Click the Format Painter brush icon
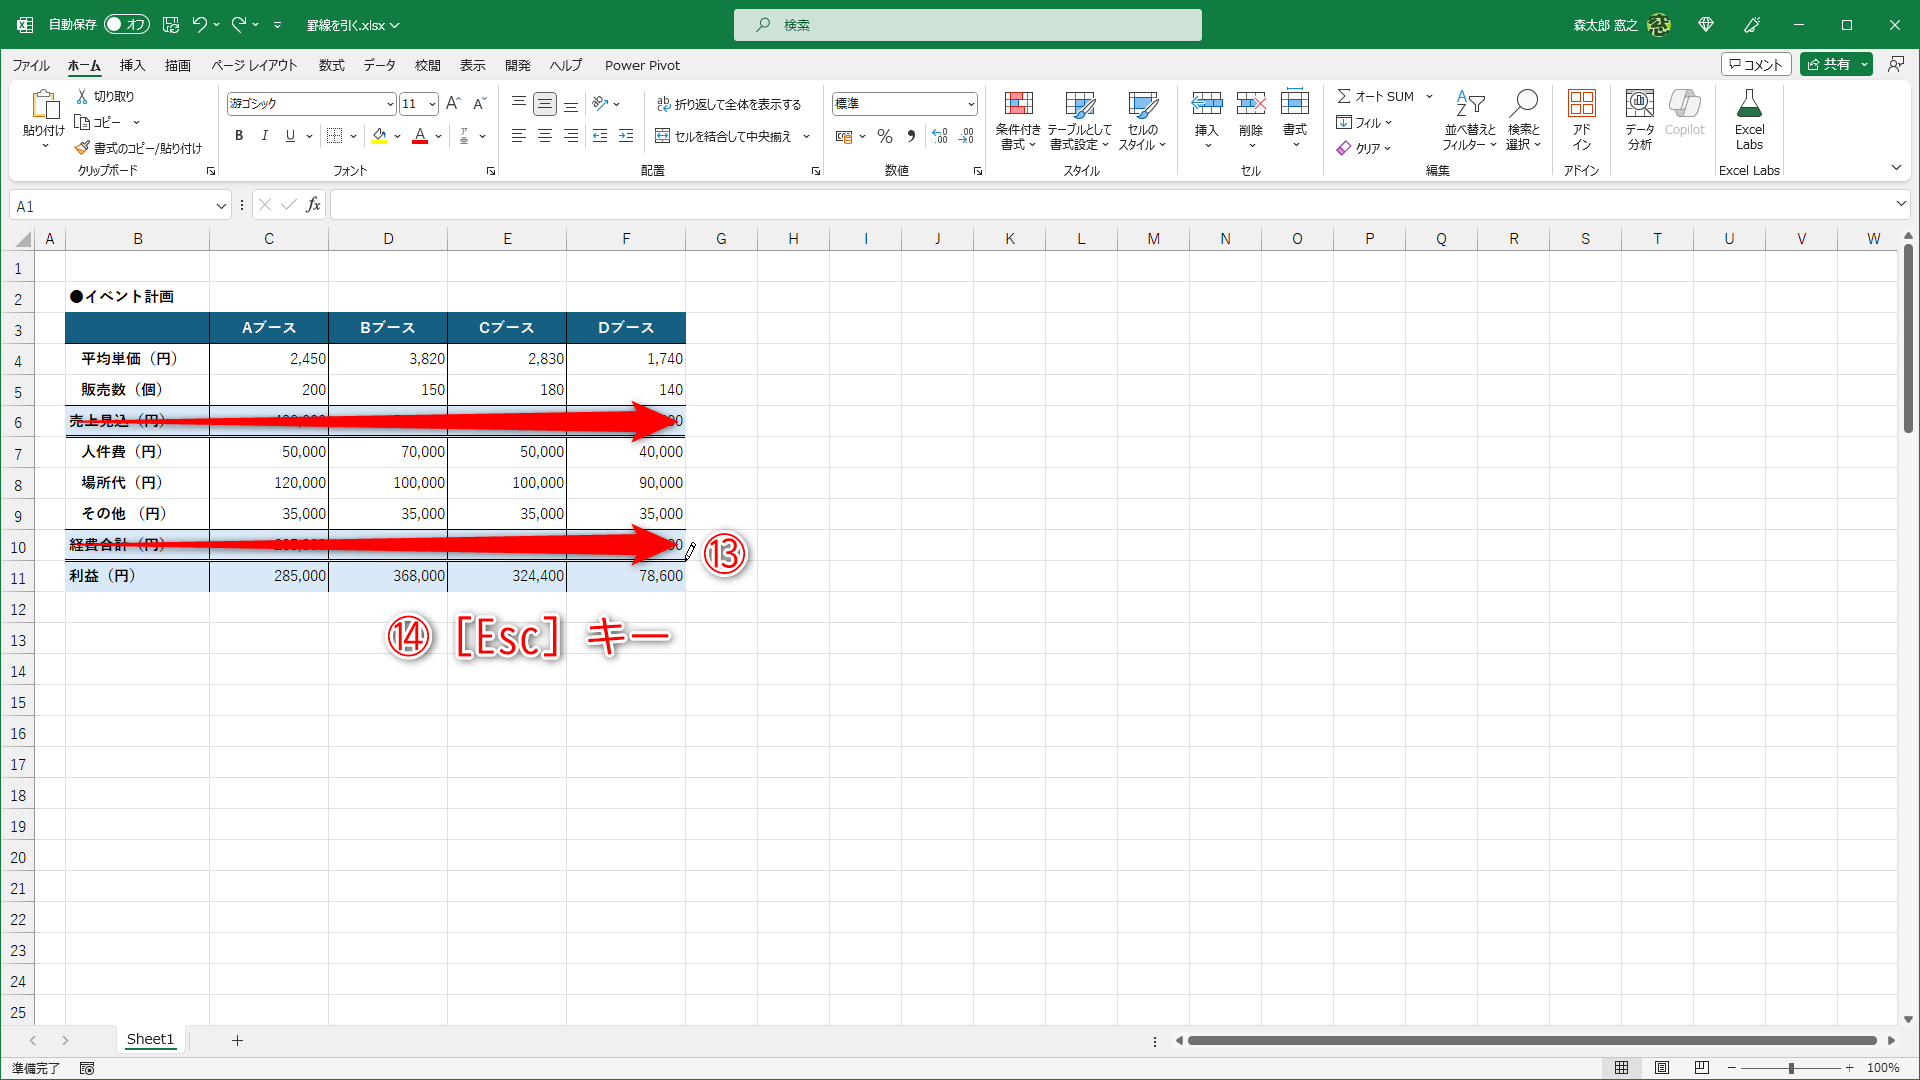 (83, 148)
